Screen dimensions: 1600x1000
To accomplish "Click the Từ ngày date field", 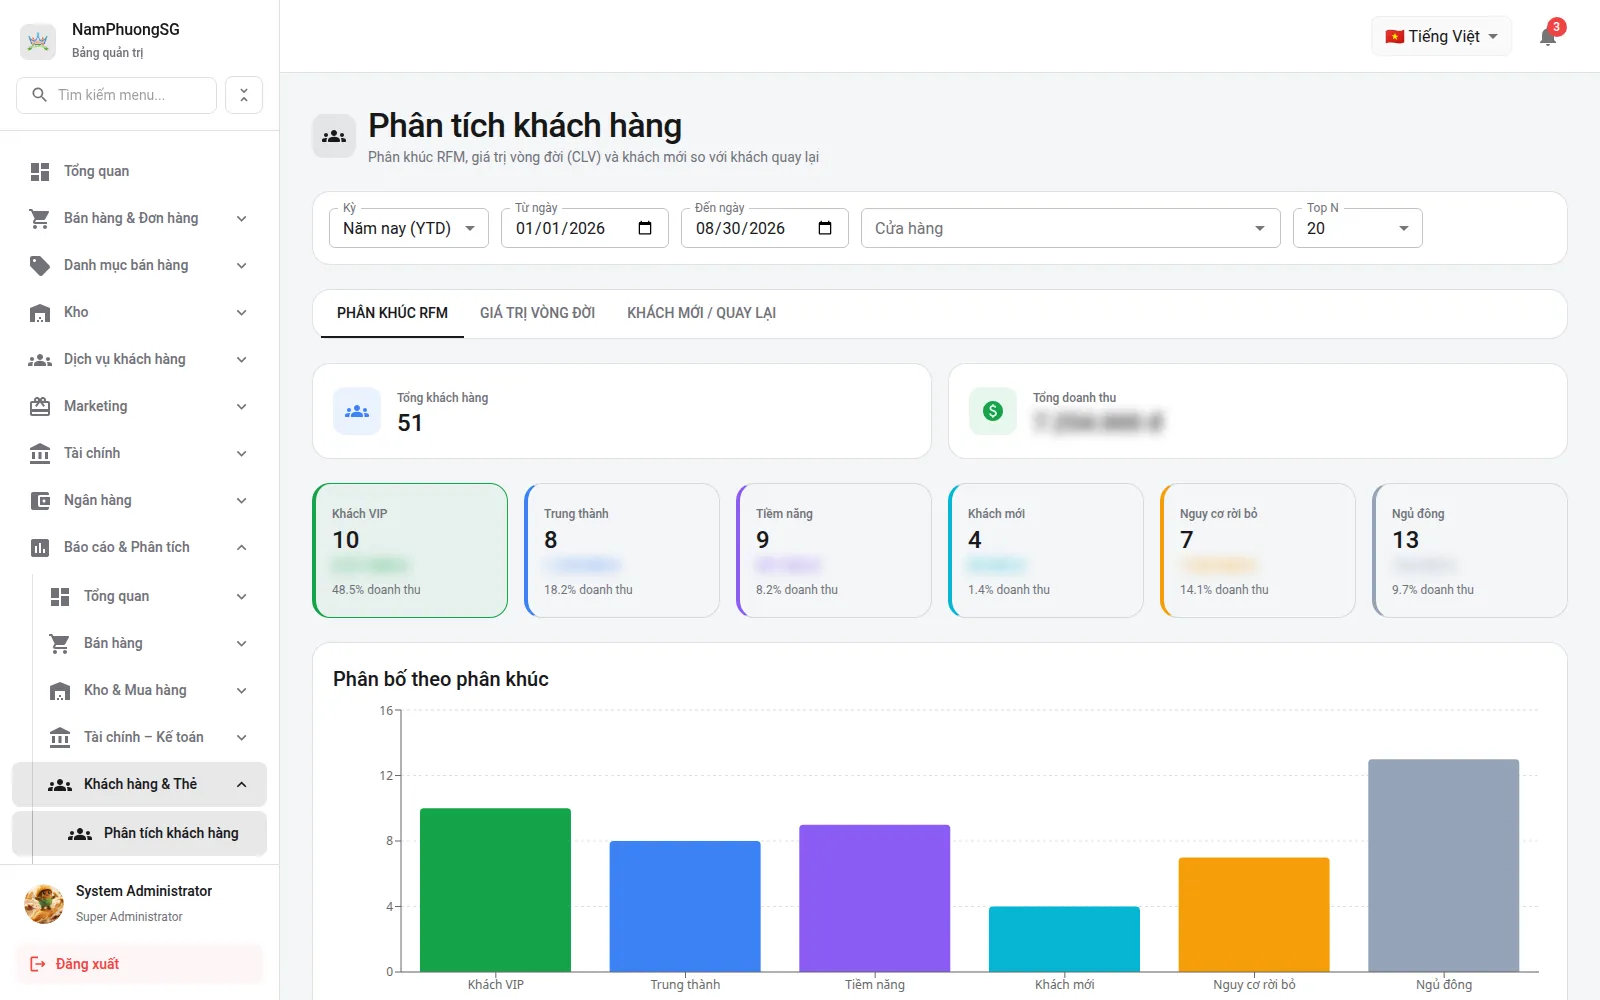I will (585, 228).
